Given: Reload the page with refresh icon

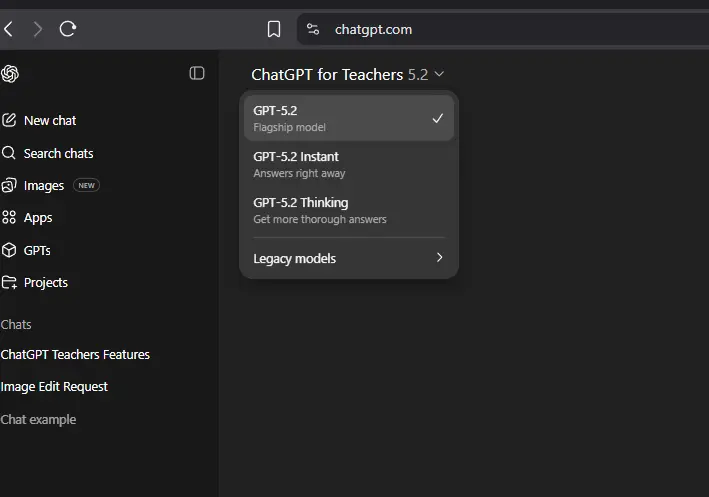Looking at the screenshot, I should coord(68,29).
